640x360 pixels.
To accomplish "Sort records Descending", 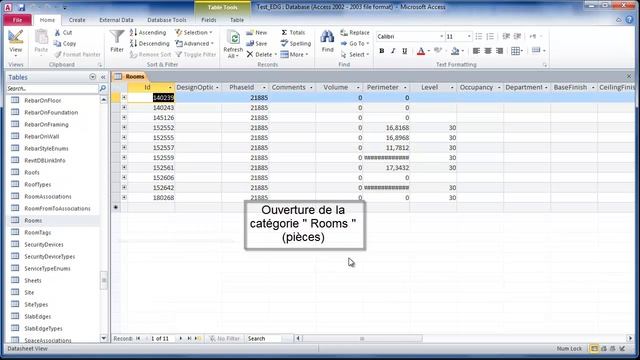I will click(149, 43).
